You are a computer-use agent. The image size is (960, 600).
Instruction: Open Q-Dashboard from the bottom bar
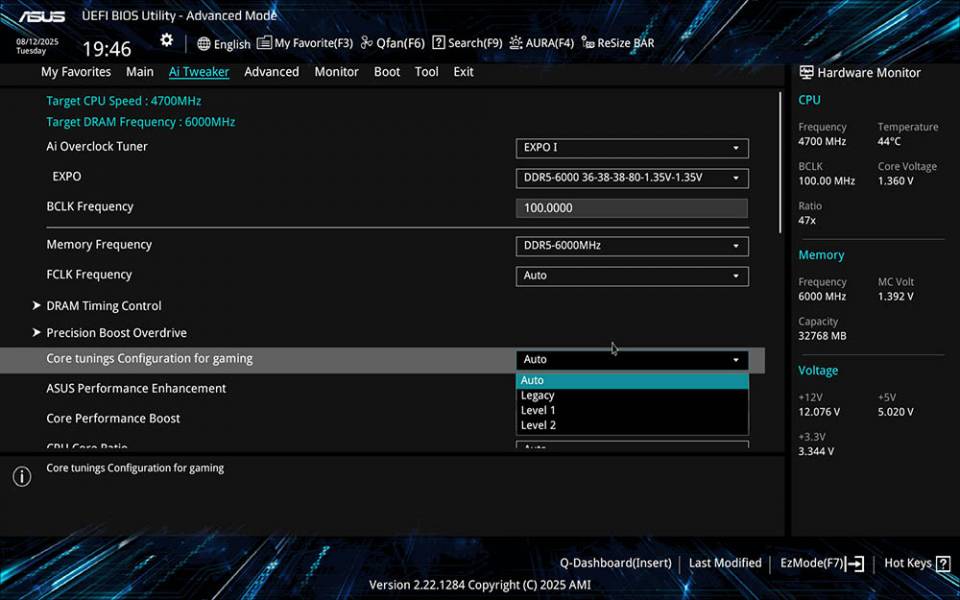tap(615, 563)
